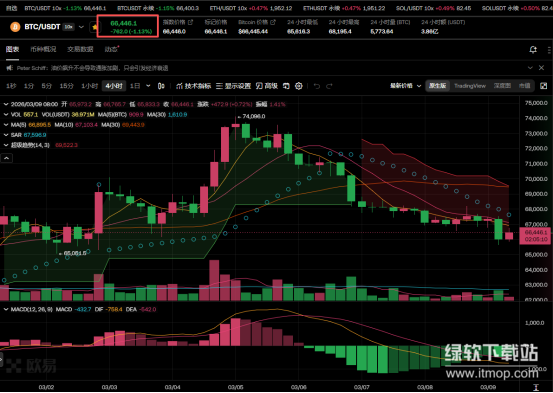
Task: Open 技术指标 indicators button
Action: (x=193, y=86)
